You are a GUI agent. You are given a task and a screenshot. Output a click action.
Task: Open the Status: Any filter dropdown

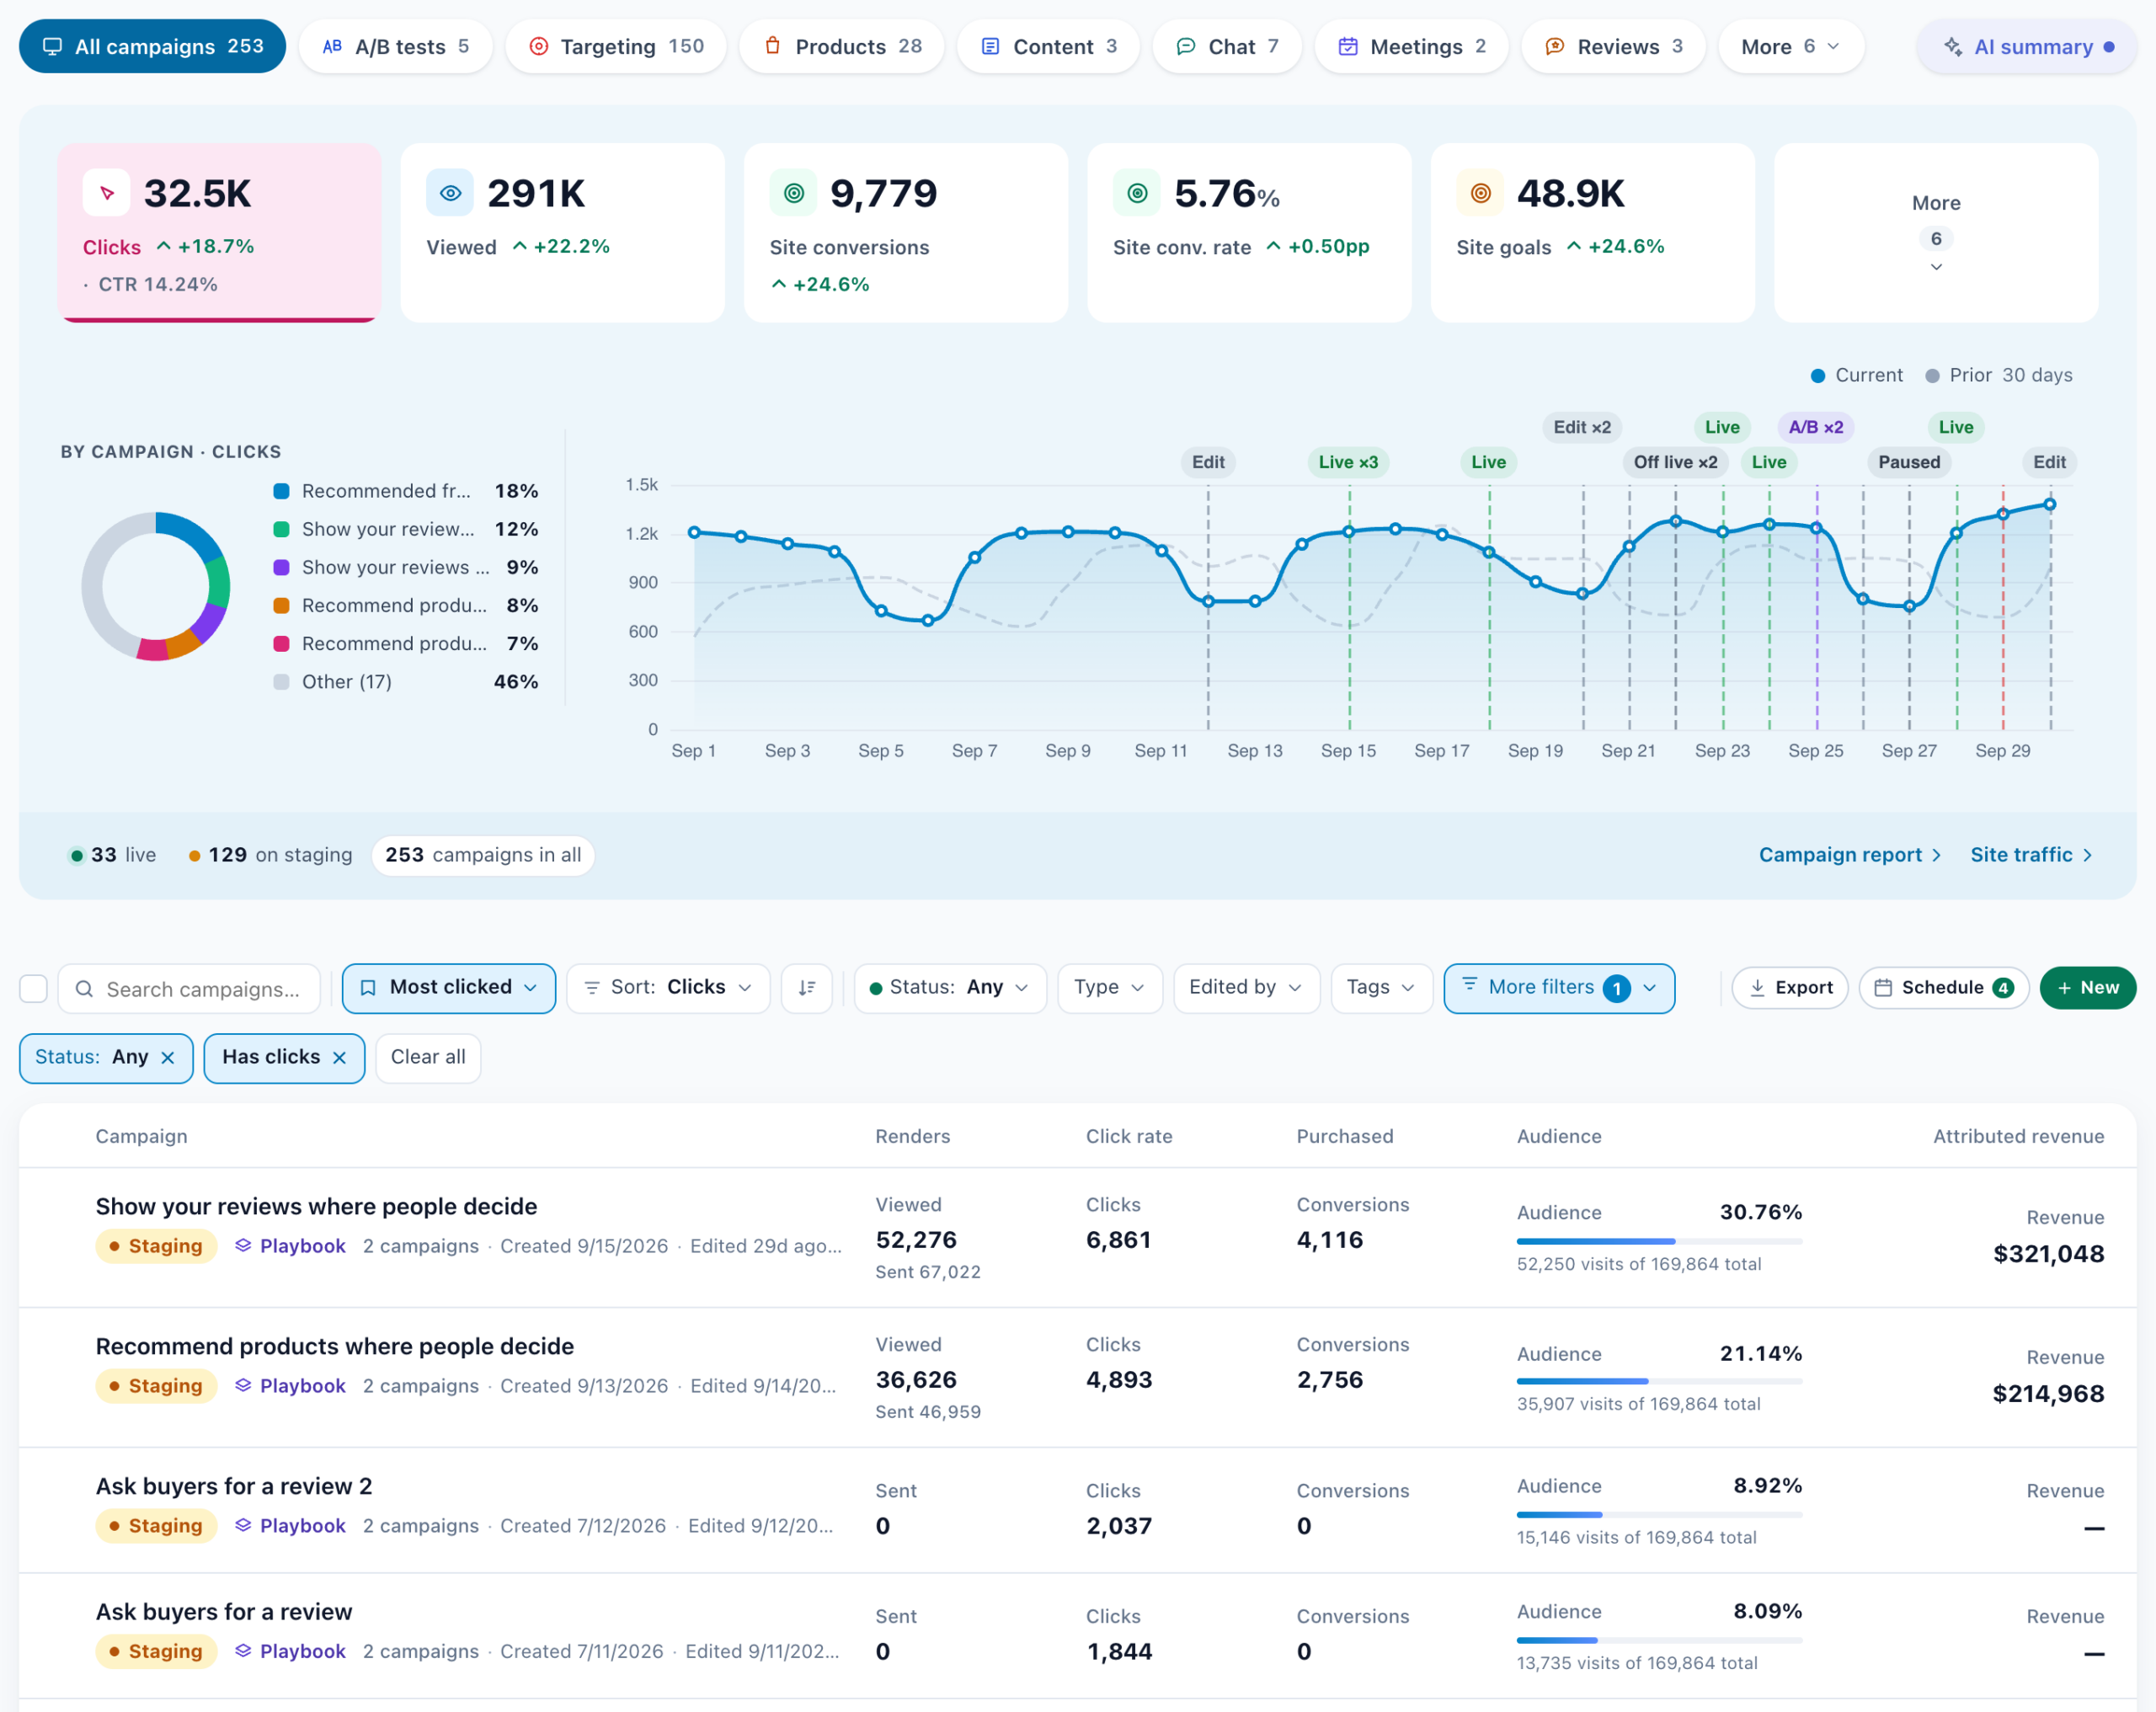click(x=950, y=988)
